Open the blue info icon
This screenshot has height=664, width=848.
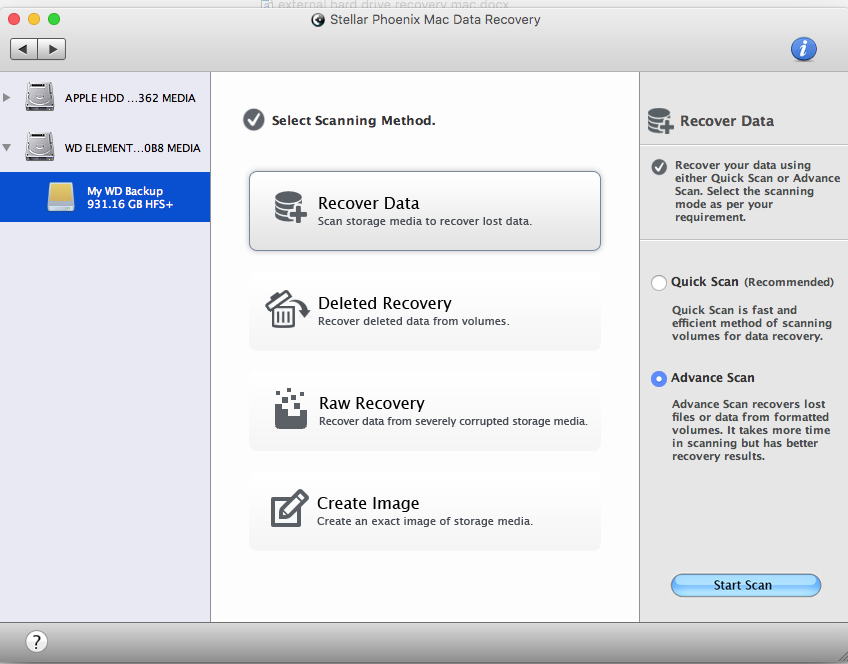point(803,48)
